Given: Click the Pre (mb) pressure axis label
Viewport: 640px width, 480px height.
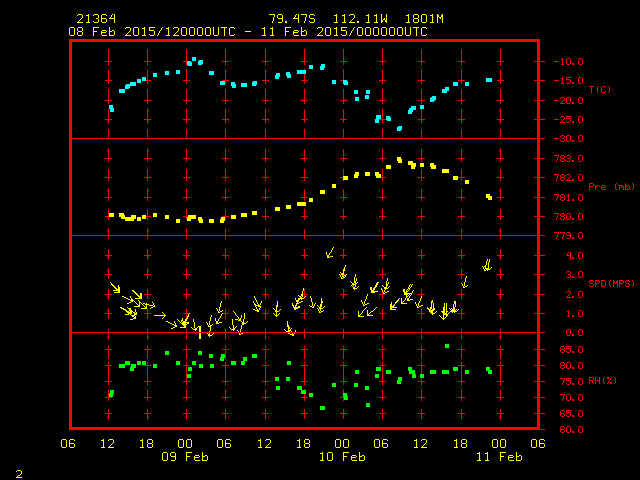Looking at the screenshot, I should point(611,187).
